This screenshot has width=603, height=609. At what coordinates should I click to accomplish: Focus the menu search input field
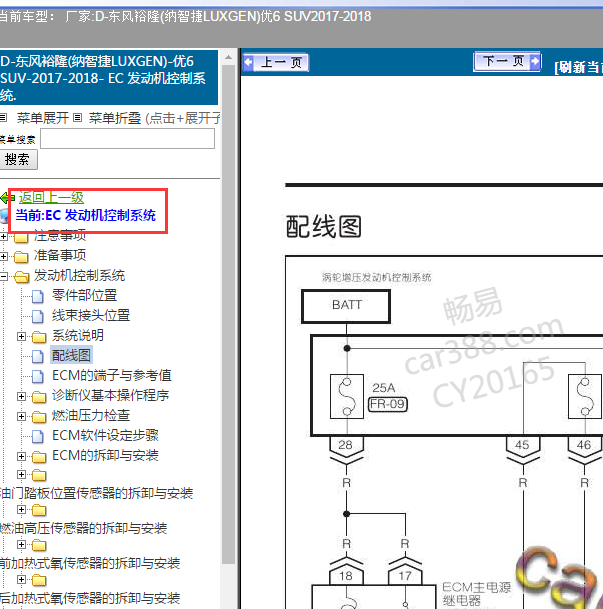(x=127, y=139)
